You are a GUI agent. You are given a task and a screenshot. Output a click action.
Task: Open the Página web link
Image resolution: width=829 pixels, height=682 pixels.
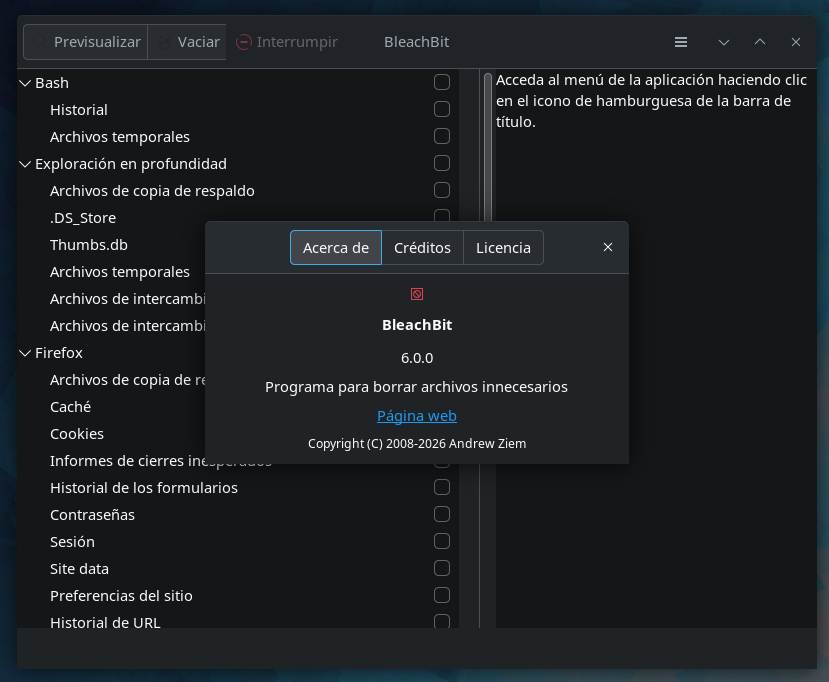click(x=417, y=416)
